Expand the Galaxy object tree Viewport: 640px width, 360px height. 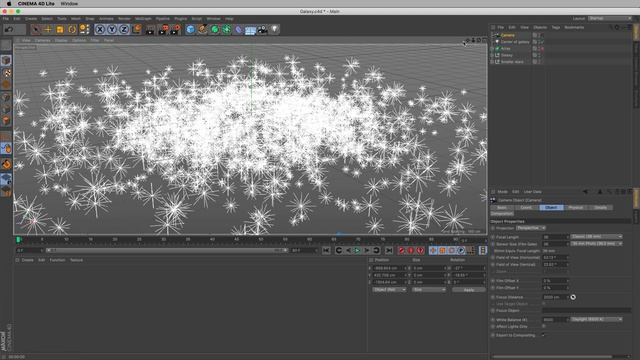(x=492, y=55)
